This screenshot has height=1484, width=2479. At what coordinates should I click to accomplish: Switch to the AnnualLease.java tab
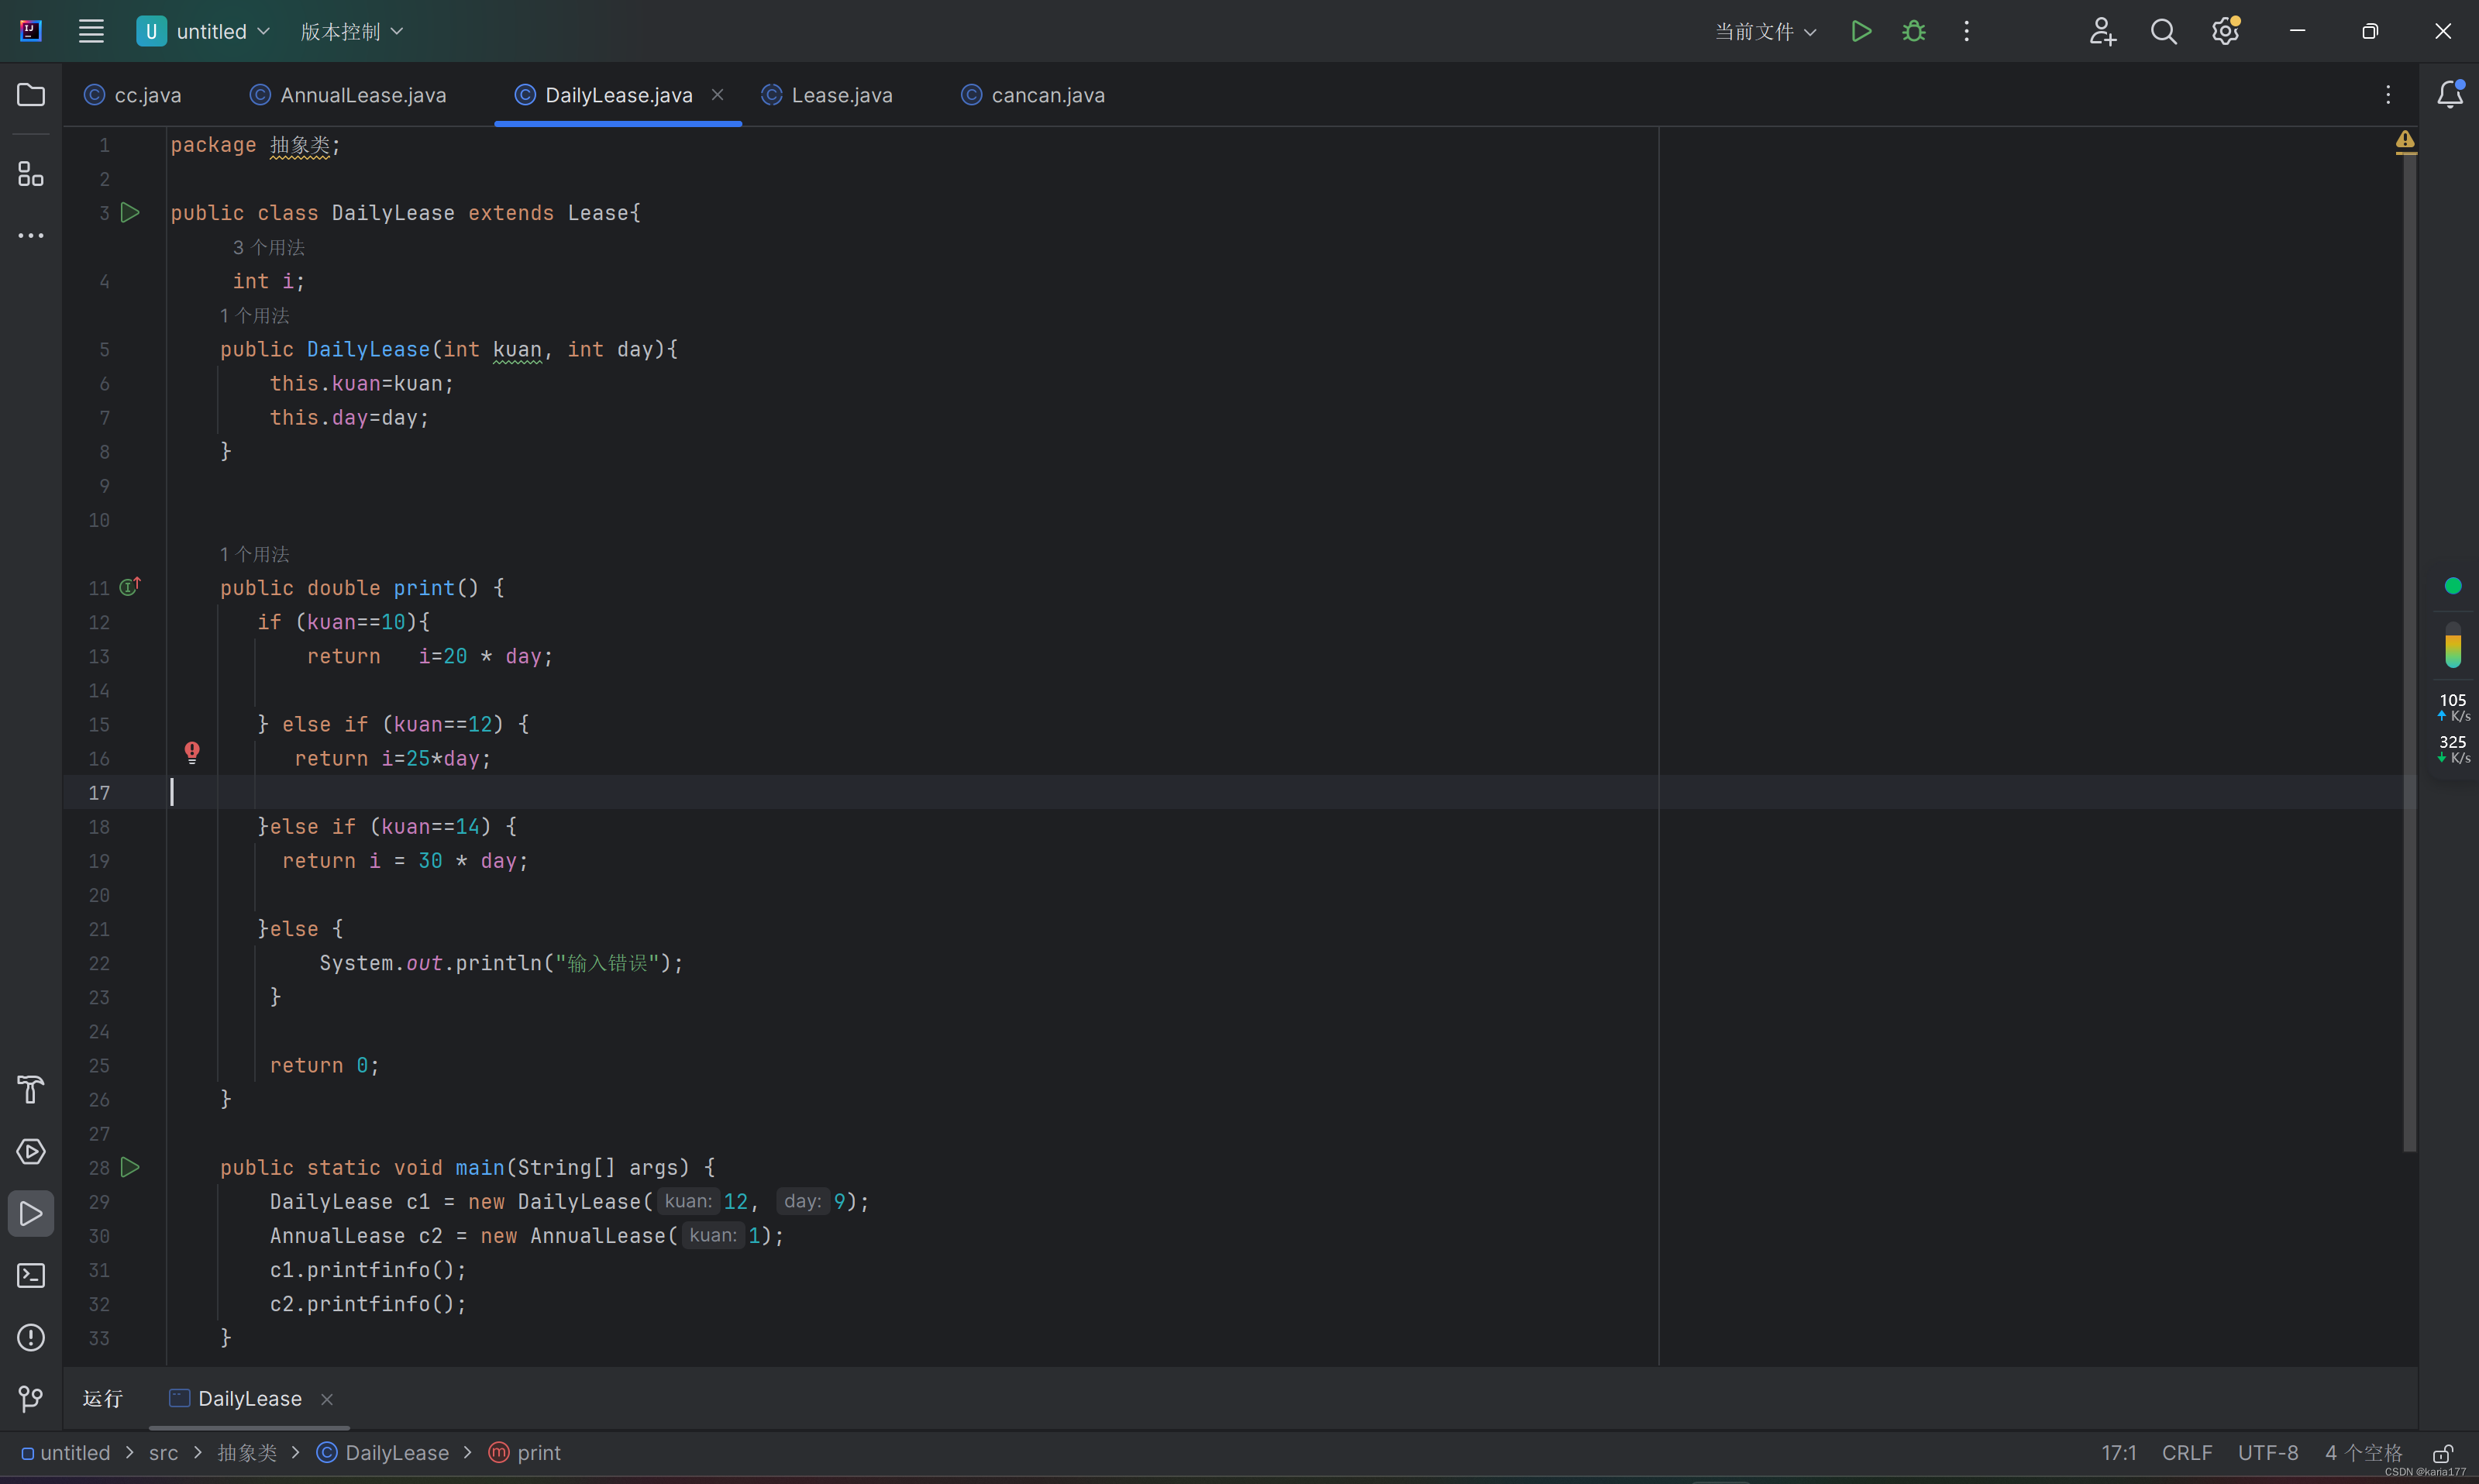[362, 95]
